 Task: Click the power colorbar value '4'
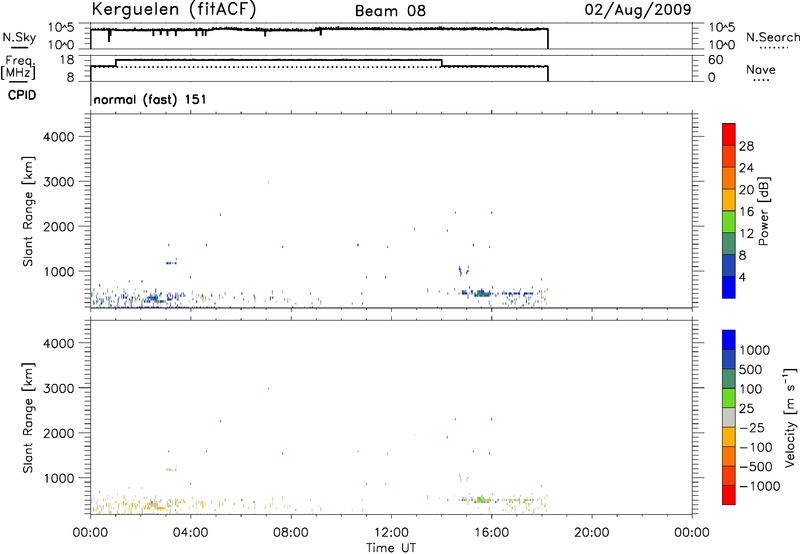point(742,277)
